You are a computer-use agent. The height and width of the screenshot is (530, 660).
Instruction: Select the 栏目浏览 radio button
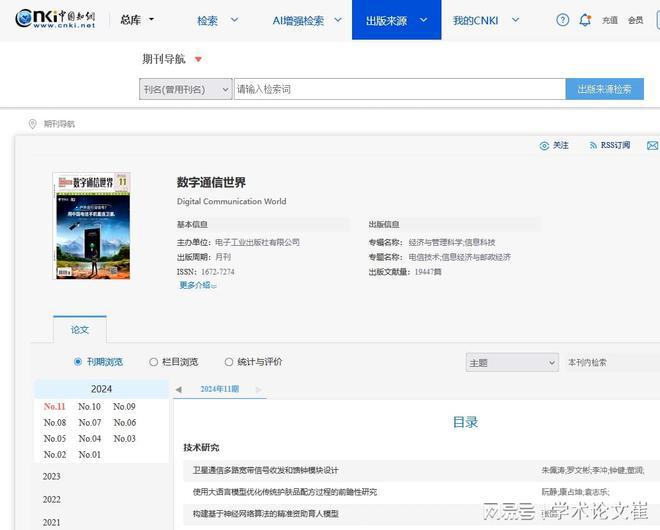153,362
